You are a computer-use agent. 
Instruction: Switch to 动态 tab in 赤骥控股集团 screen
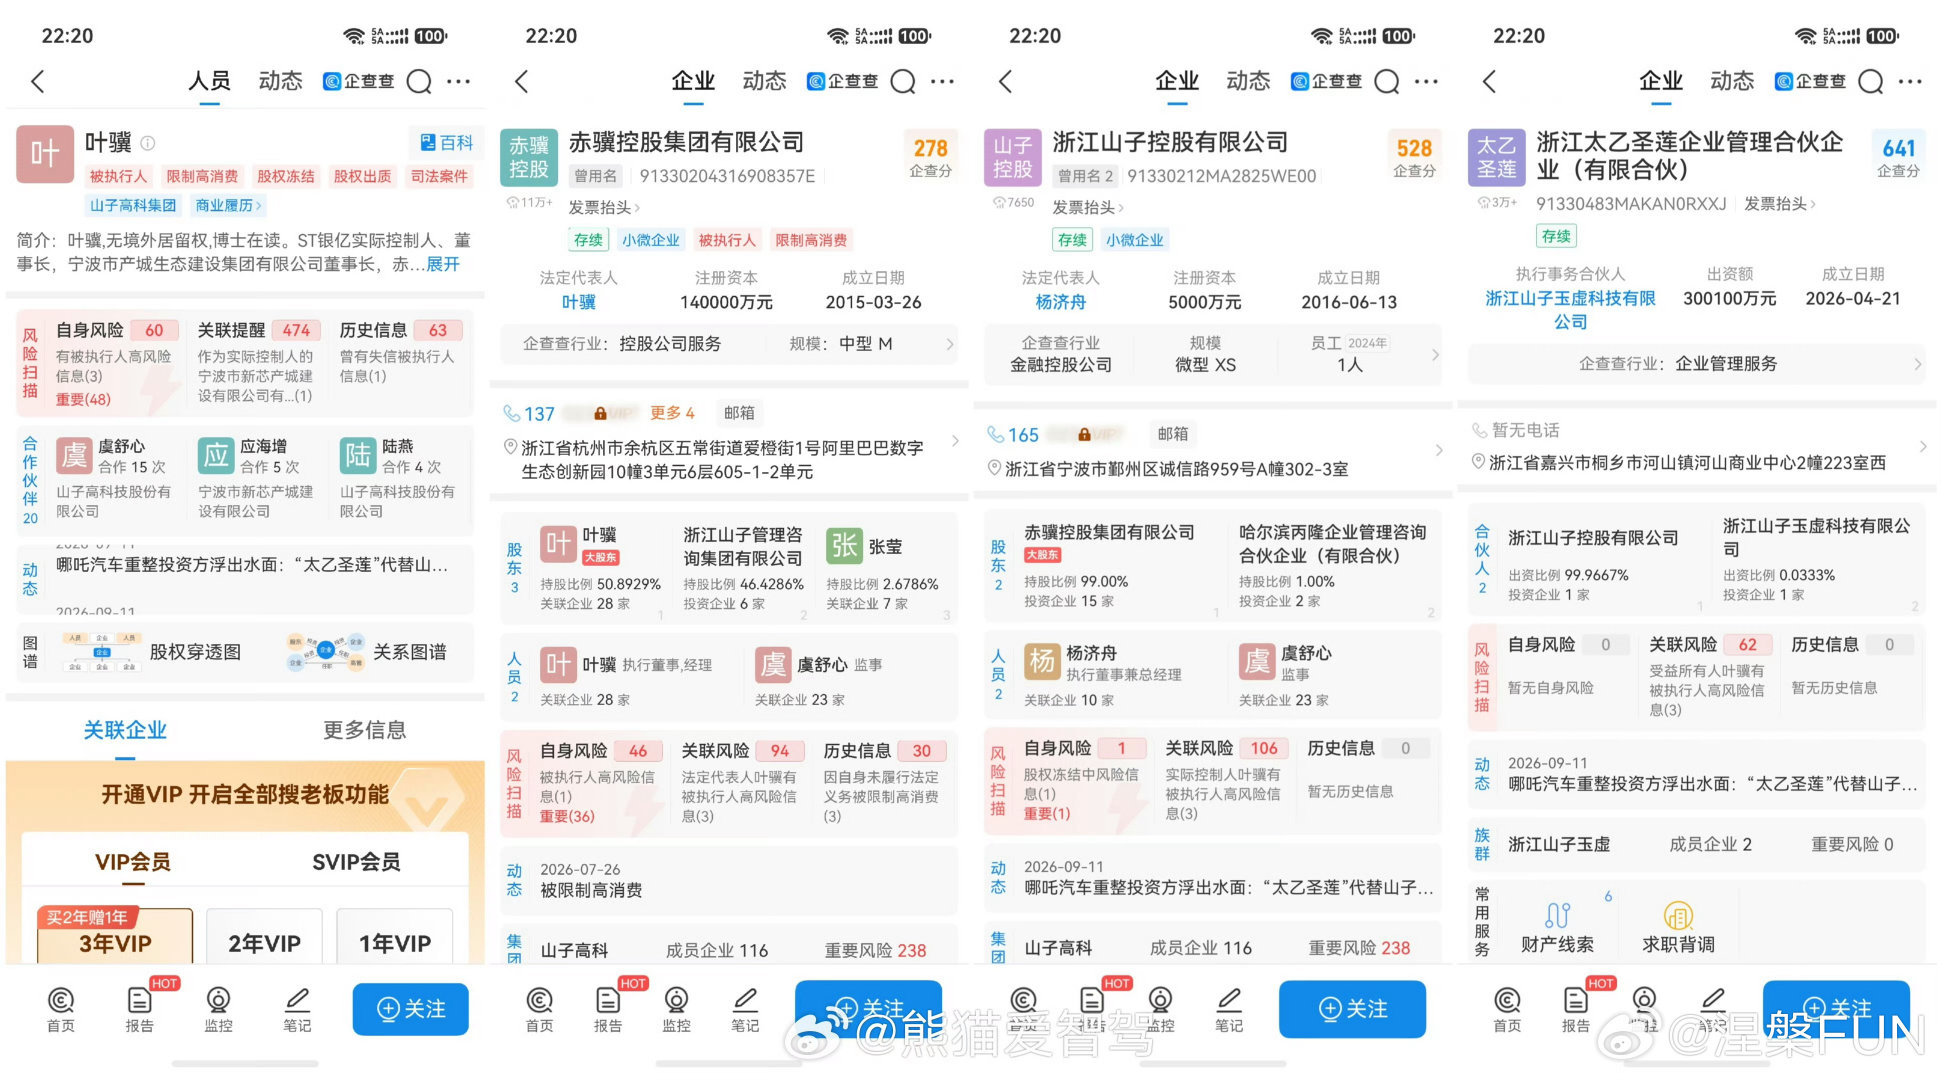coord(765,81)
